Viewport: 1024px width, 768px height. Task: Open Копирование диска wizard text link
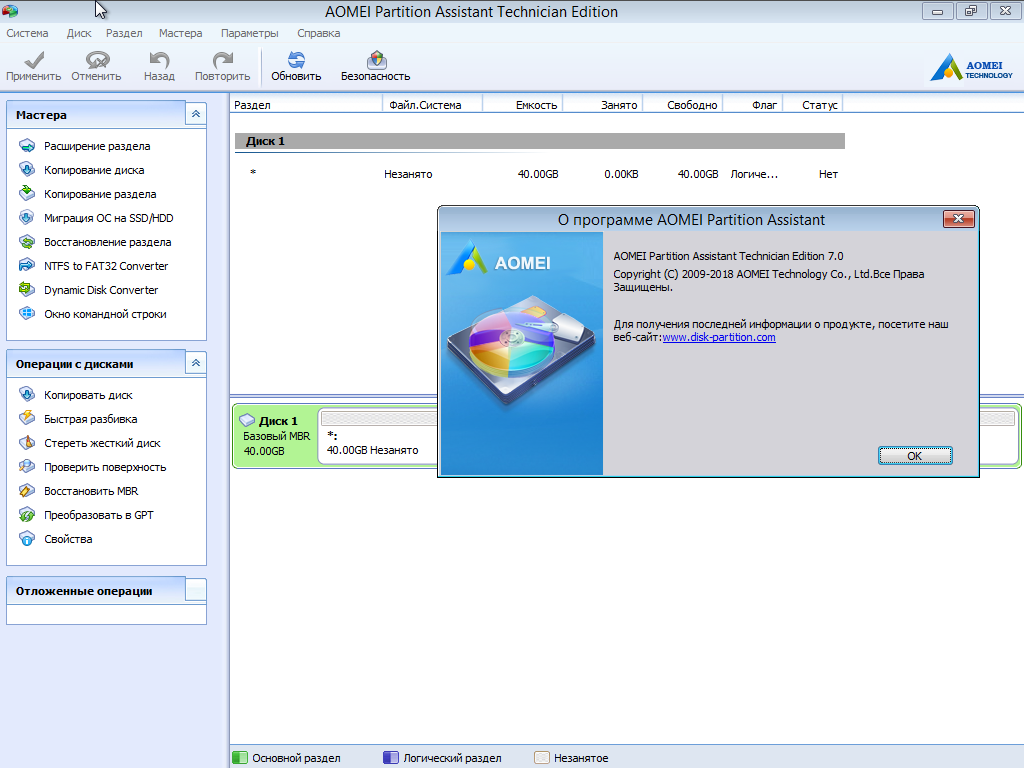[94, 170]
